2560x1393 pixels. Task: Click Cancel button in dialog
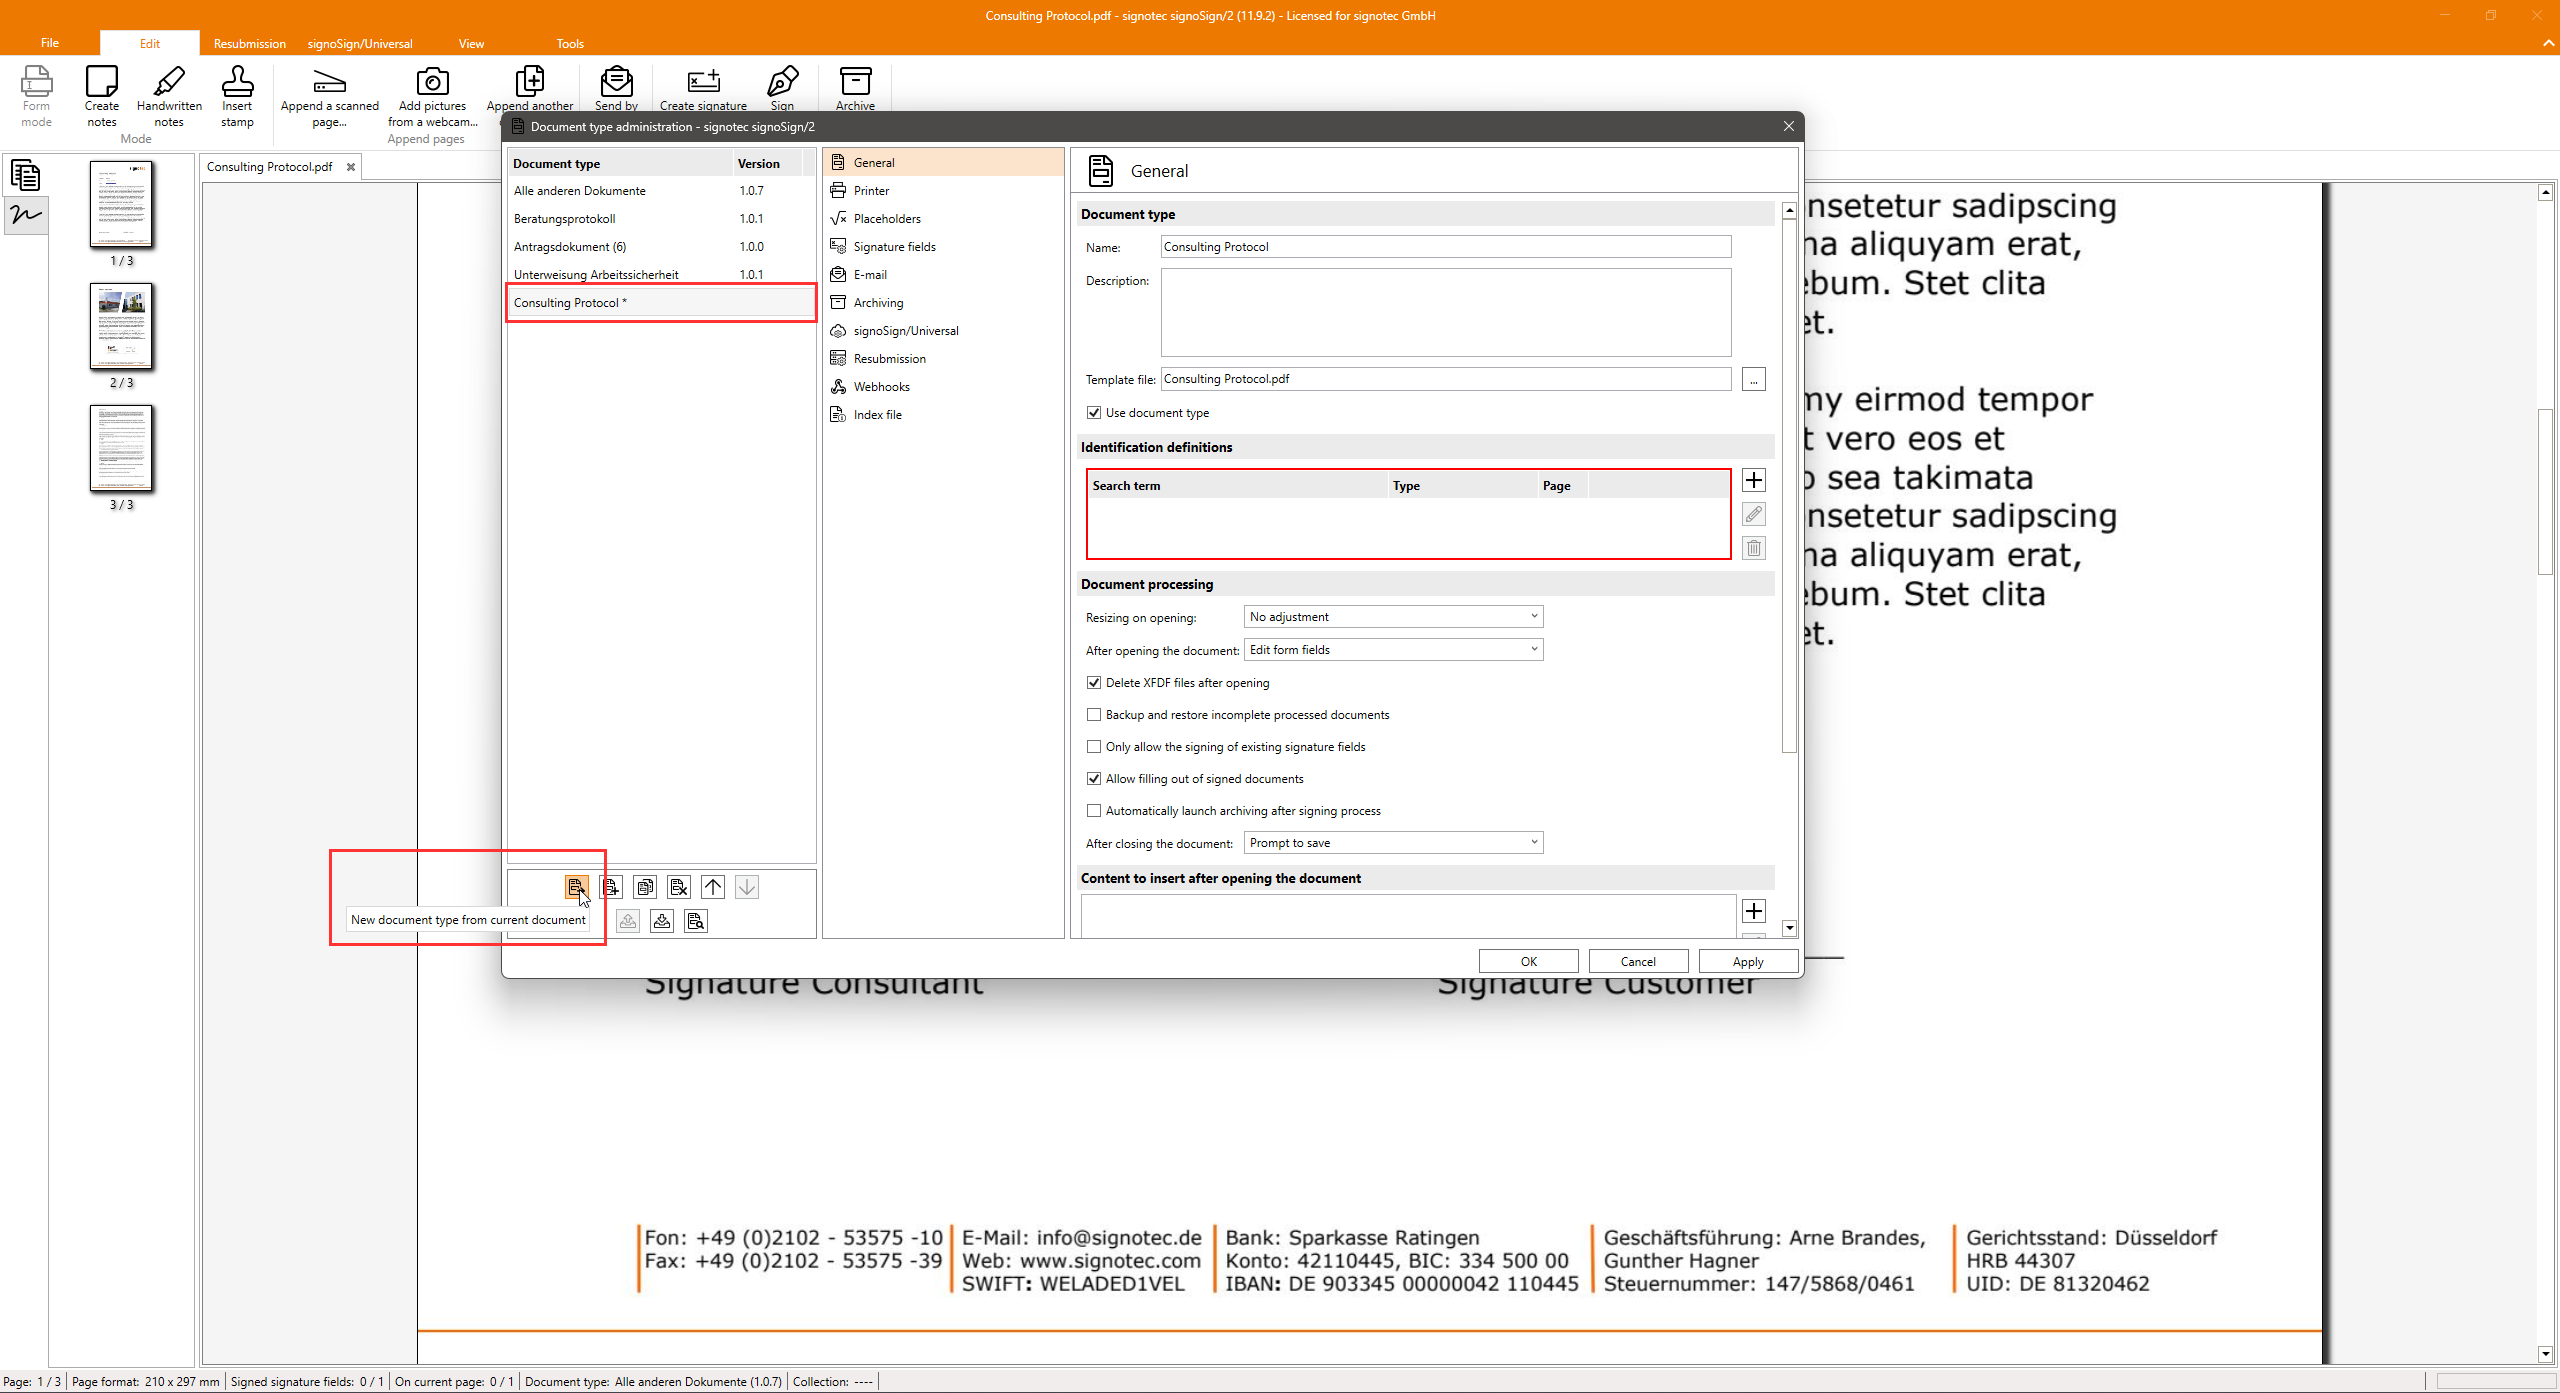point(1638,961)
